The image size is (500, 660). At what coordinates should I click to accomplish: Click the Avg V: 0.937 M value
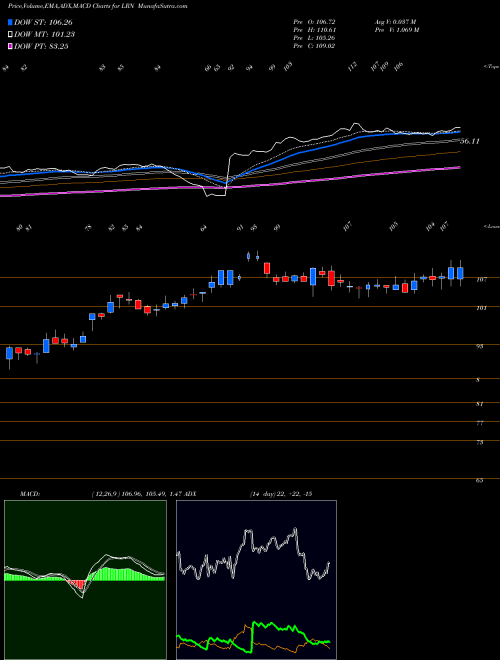[x=395, y=21]
